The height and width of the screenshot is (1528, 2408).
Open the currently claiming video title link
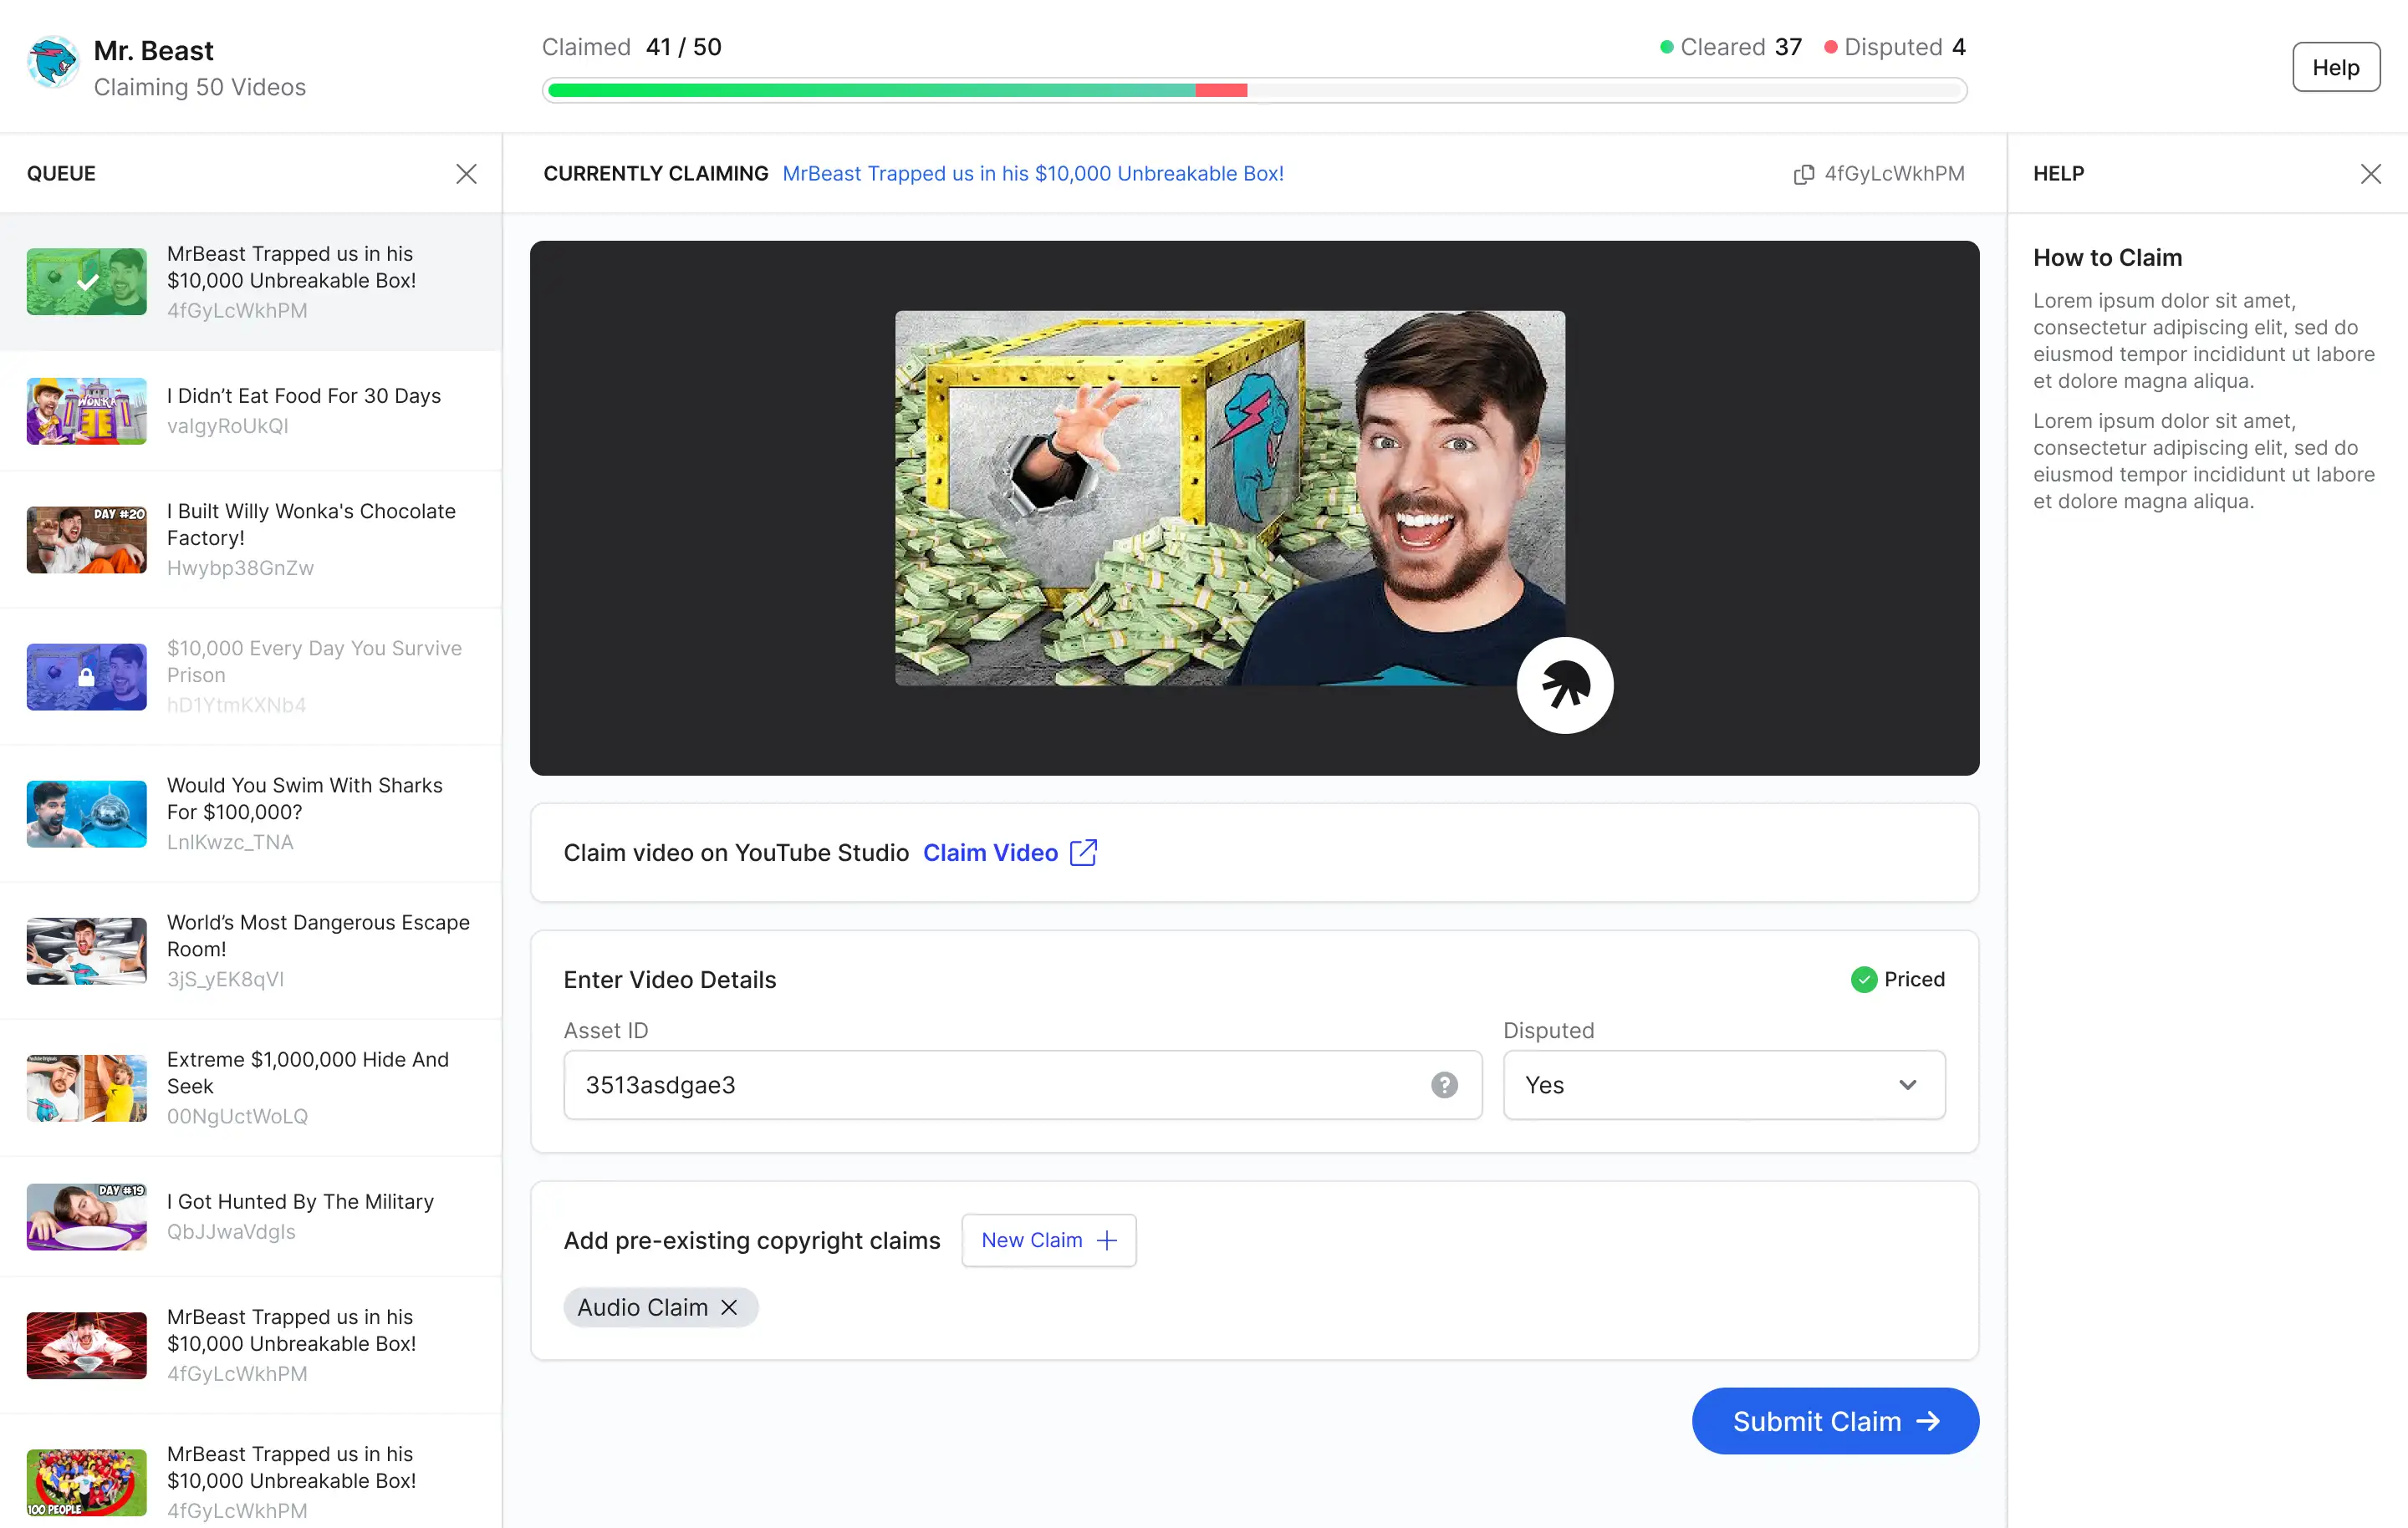(x=1033, y=174)
